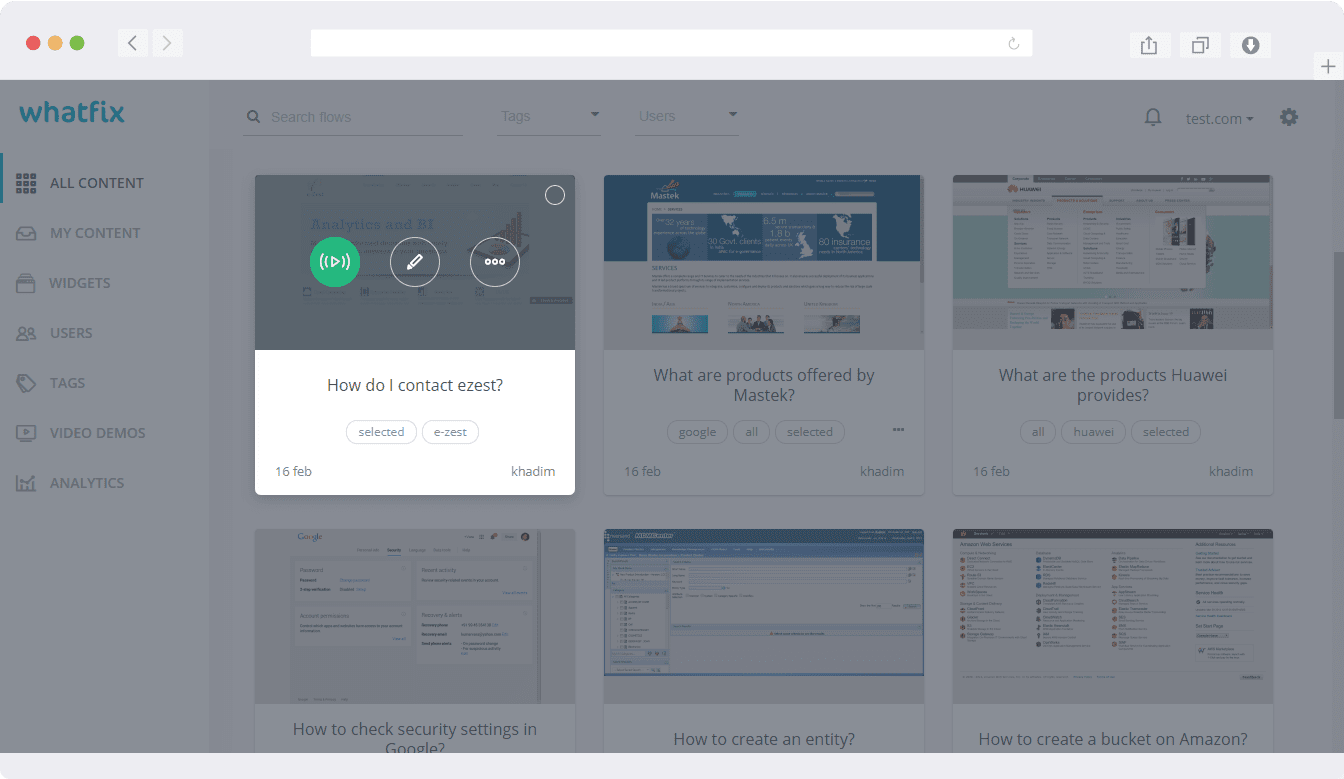Click the Analytics chart icon
This screenshot has width=1344, height=779.
point(26,483)
